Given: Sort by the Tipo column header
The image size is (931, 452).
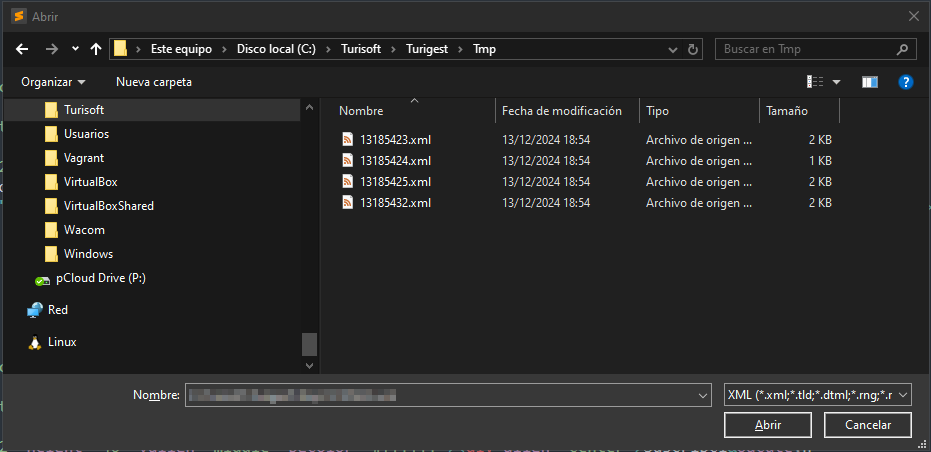Looking at the screenshot, I should (x=657, y=110).
